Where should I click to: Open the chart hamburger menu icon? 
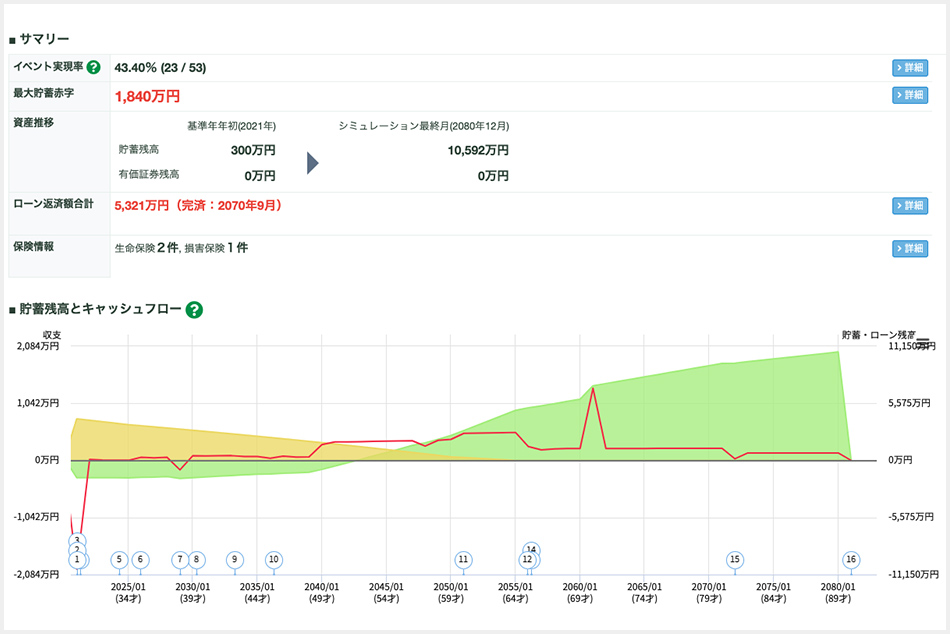[x=923, y=342]
